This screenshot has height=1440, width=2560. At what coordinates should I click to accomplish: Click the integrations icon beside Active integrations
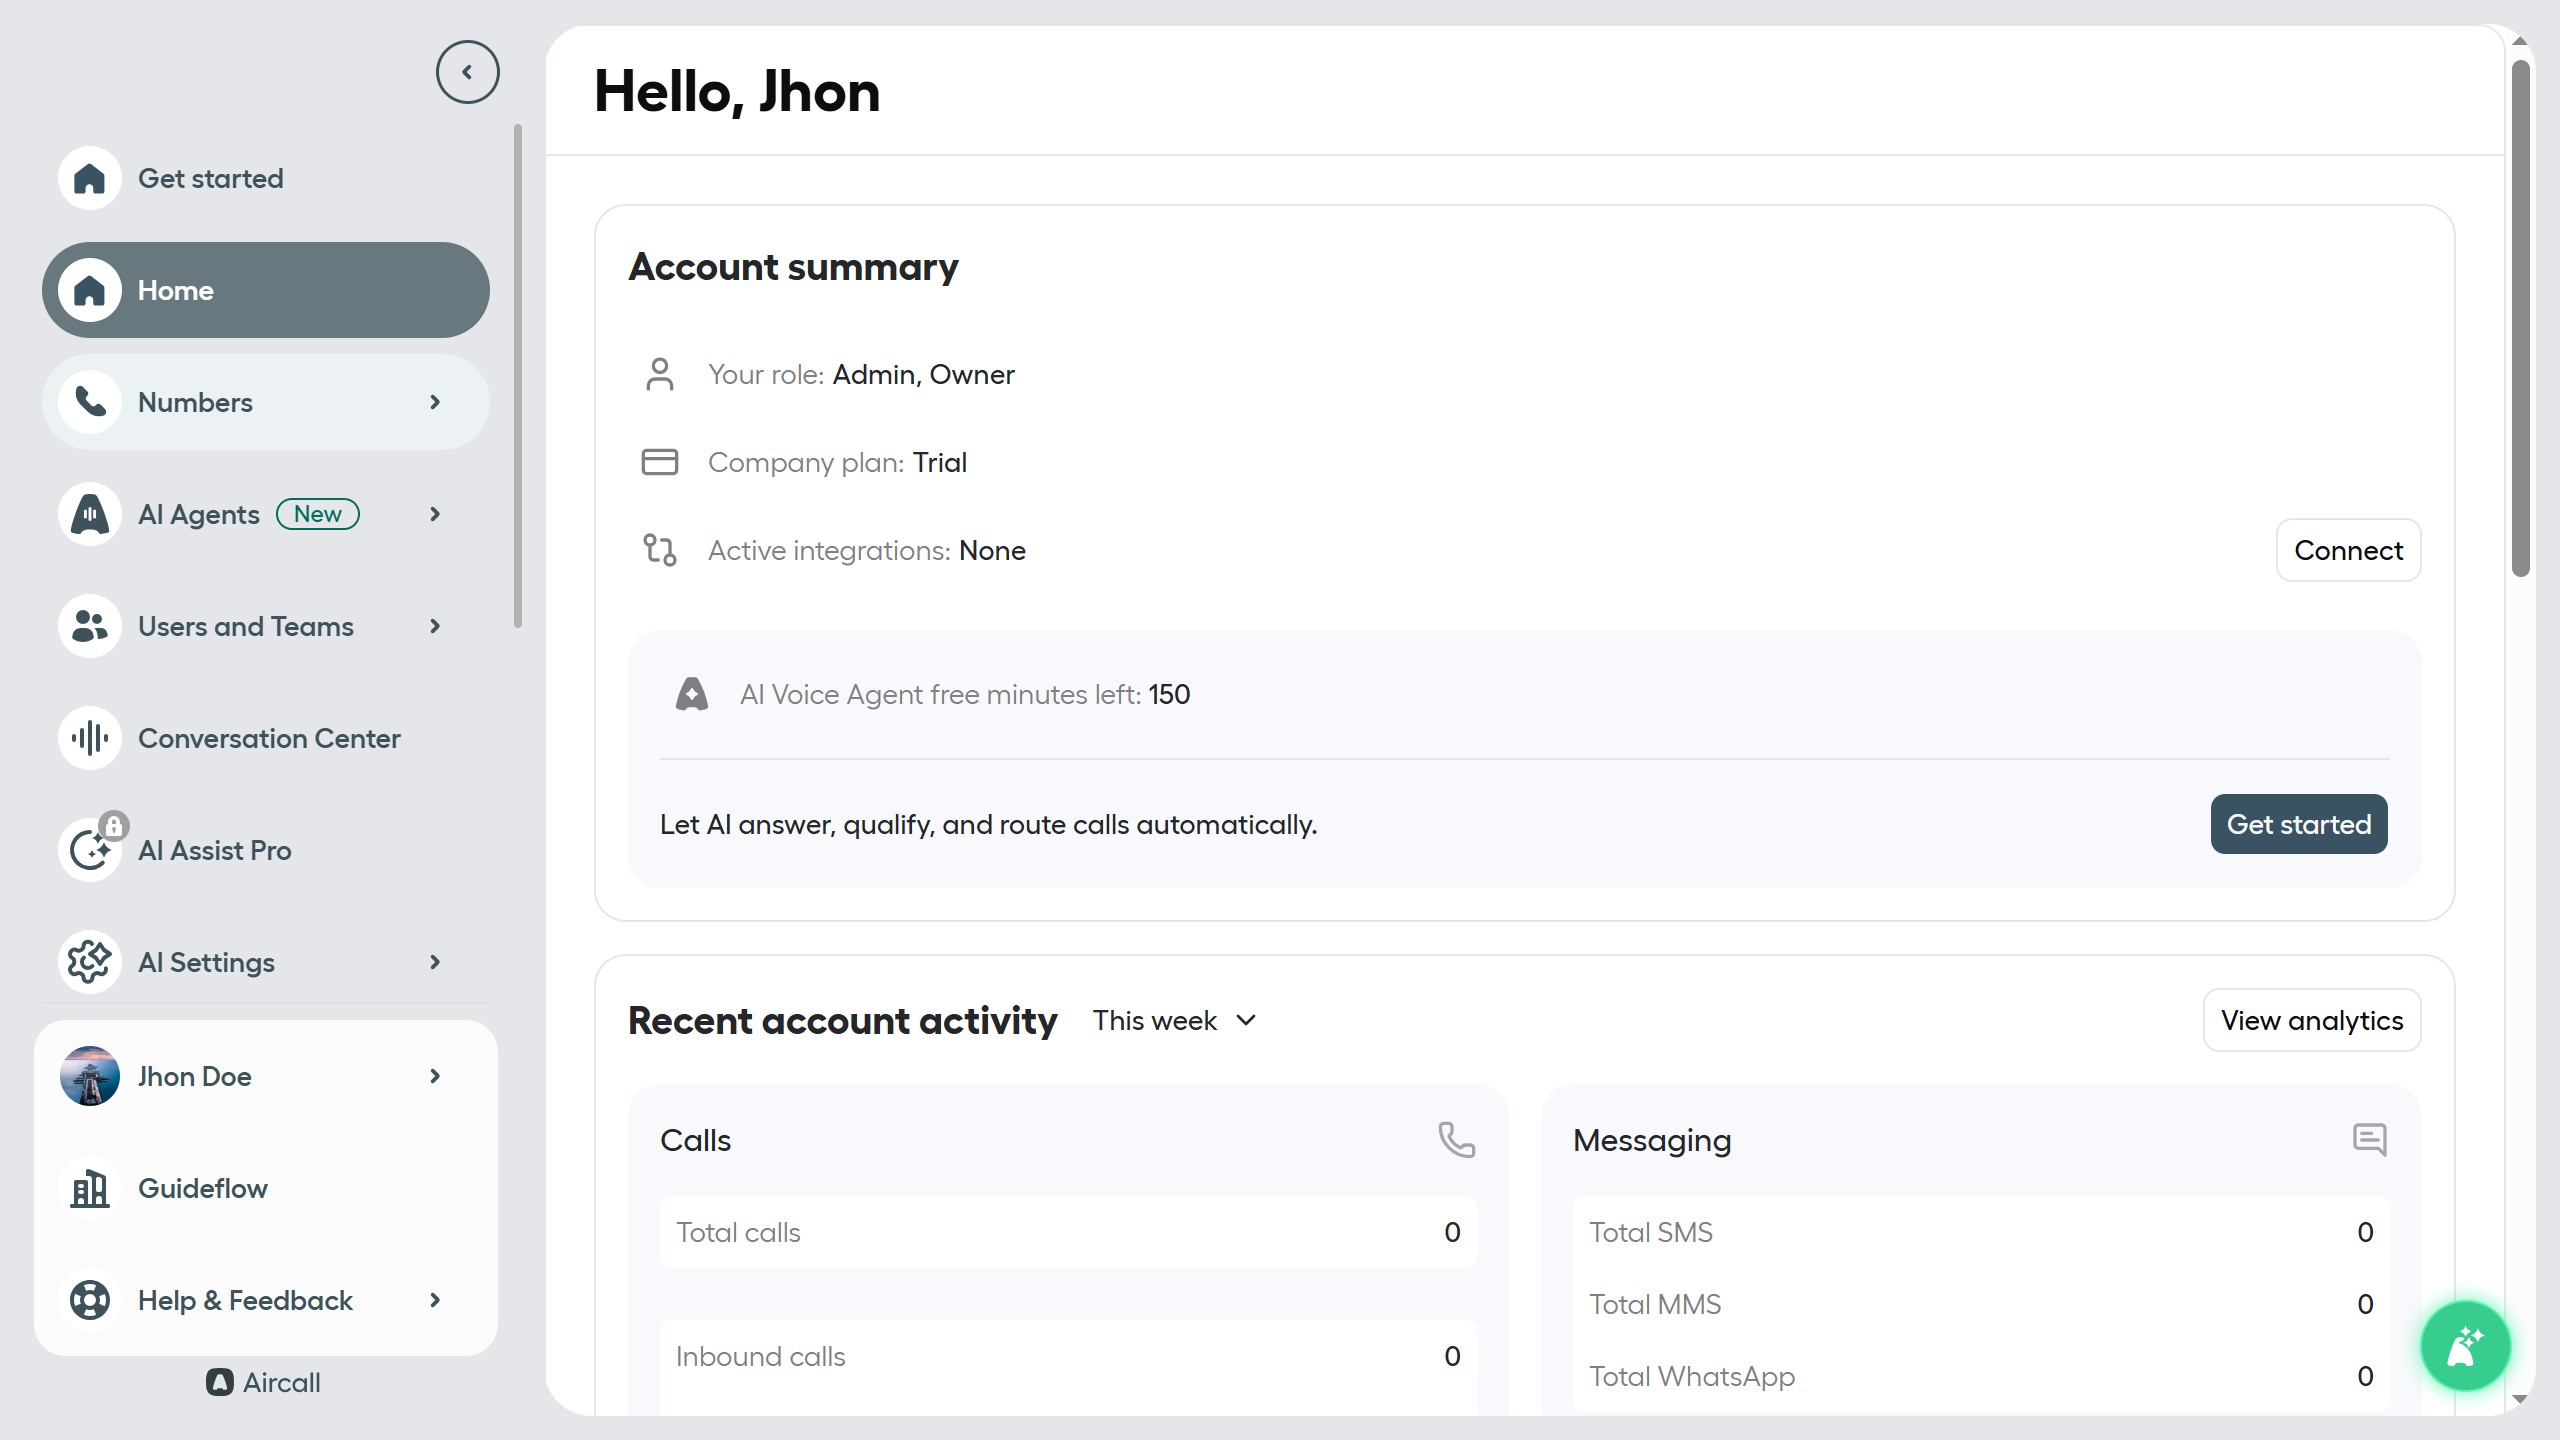coord(659,550)
